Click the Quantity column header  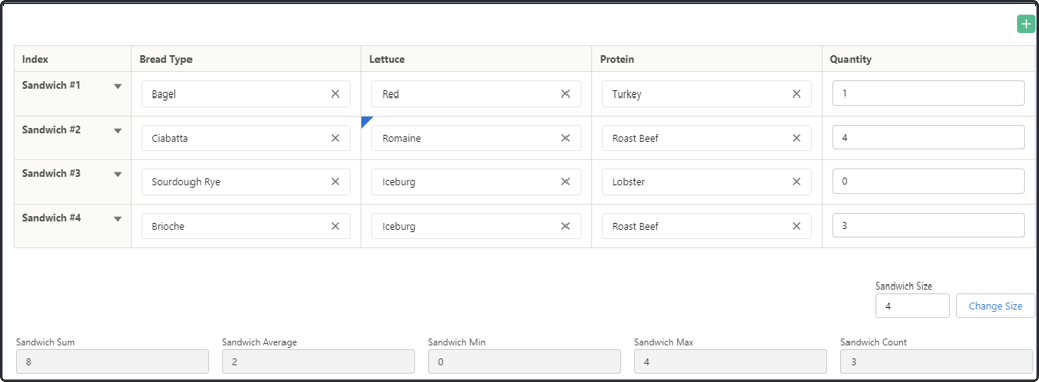click(x=928, y=59)
